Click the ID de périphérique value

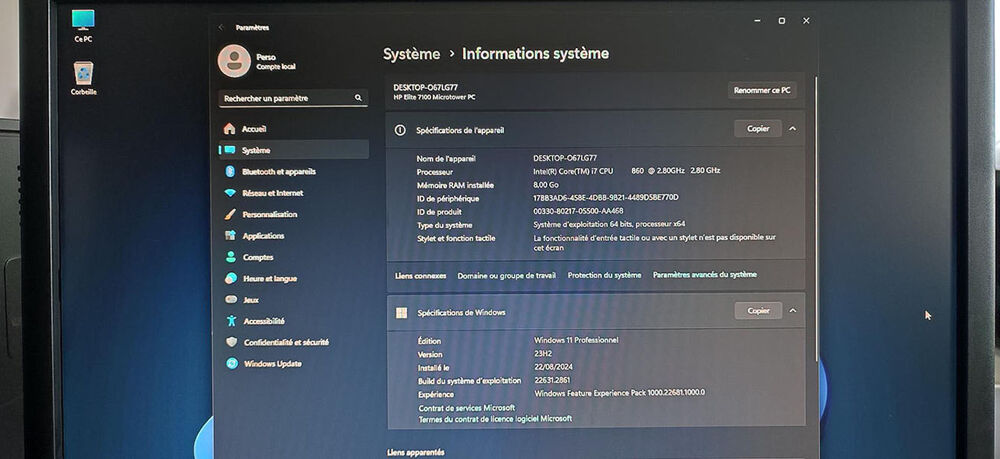(x=606, y=198)
